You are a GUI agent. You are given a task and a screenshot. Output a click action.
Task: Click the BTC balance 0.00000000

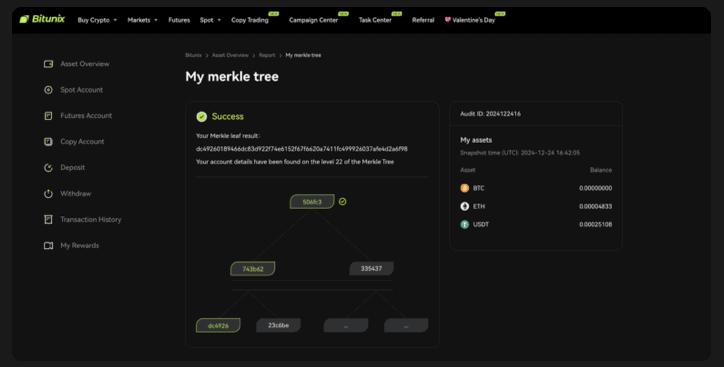596,188
